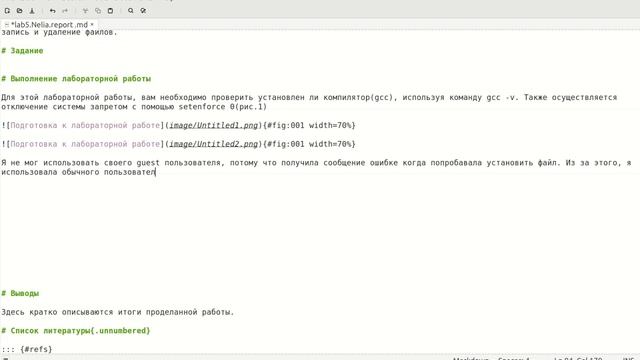Click the '# Выводы' heading line
This screenshot has height=360, width=640.
(20, 293)
